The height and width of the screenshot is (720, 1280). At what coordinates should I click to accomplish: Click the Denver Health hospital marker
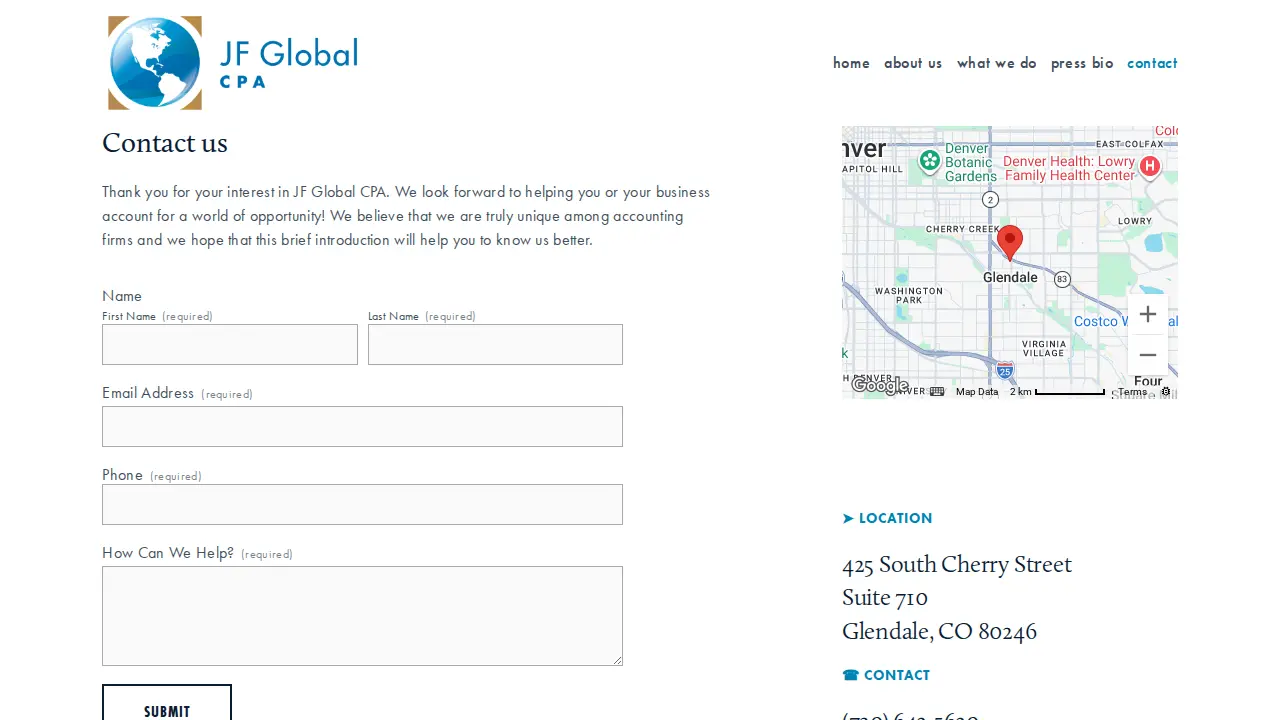[x=1150, y=167]
